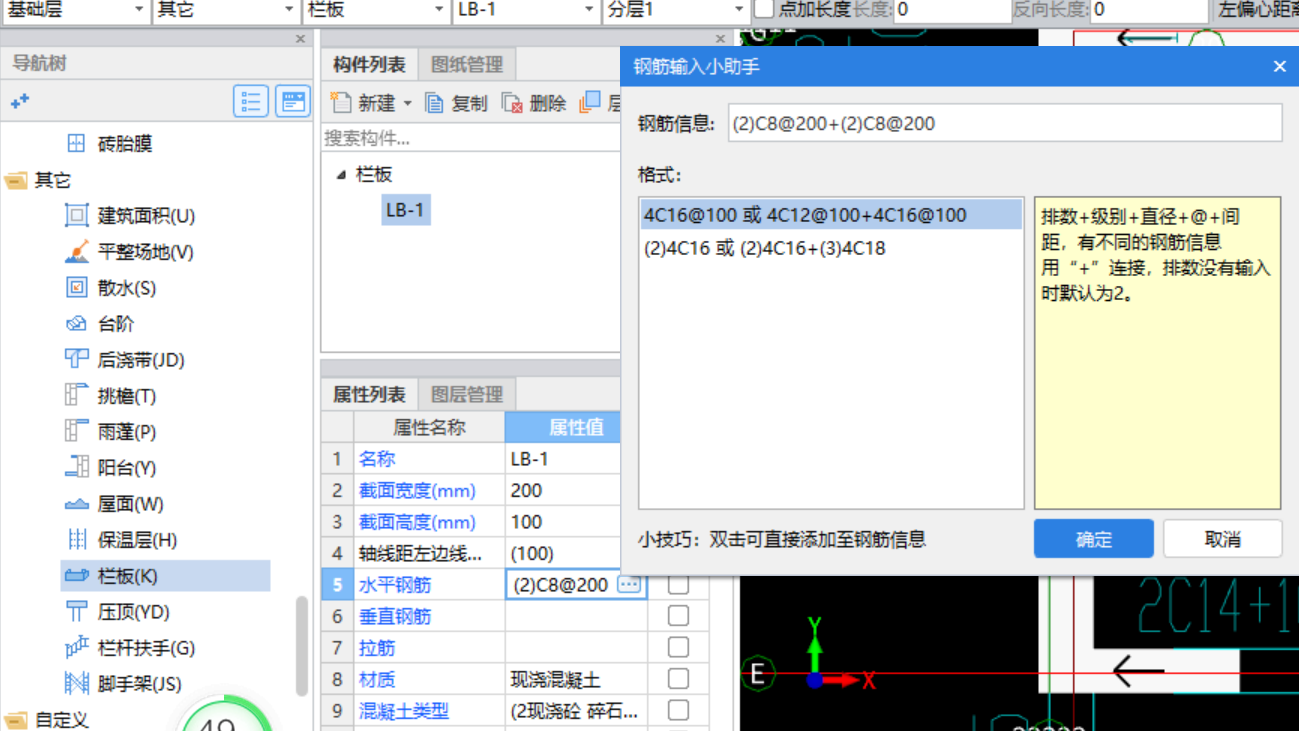Expand the 自定义 folder

[x=15, y=720]
